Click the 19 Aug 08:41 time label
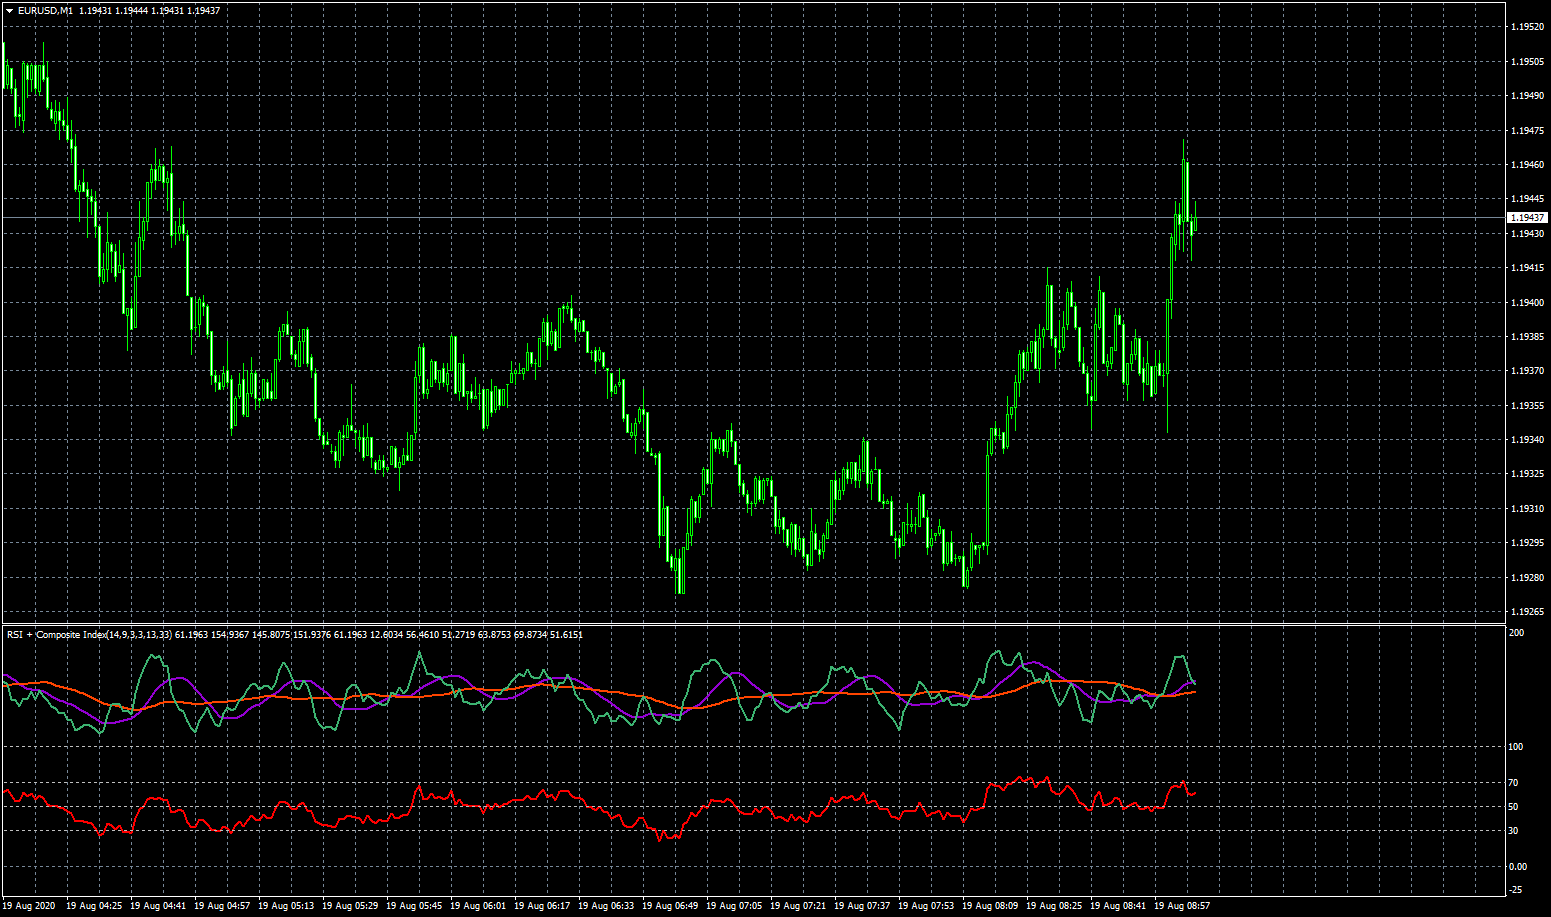The height and width of the screenshot is (917, 1551). coord(1118,906)
